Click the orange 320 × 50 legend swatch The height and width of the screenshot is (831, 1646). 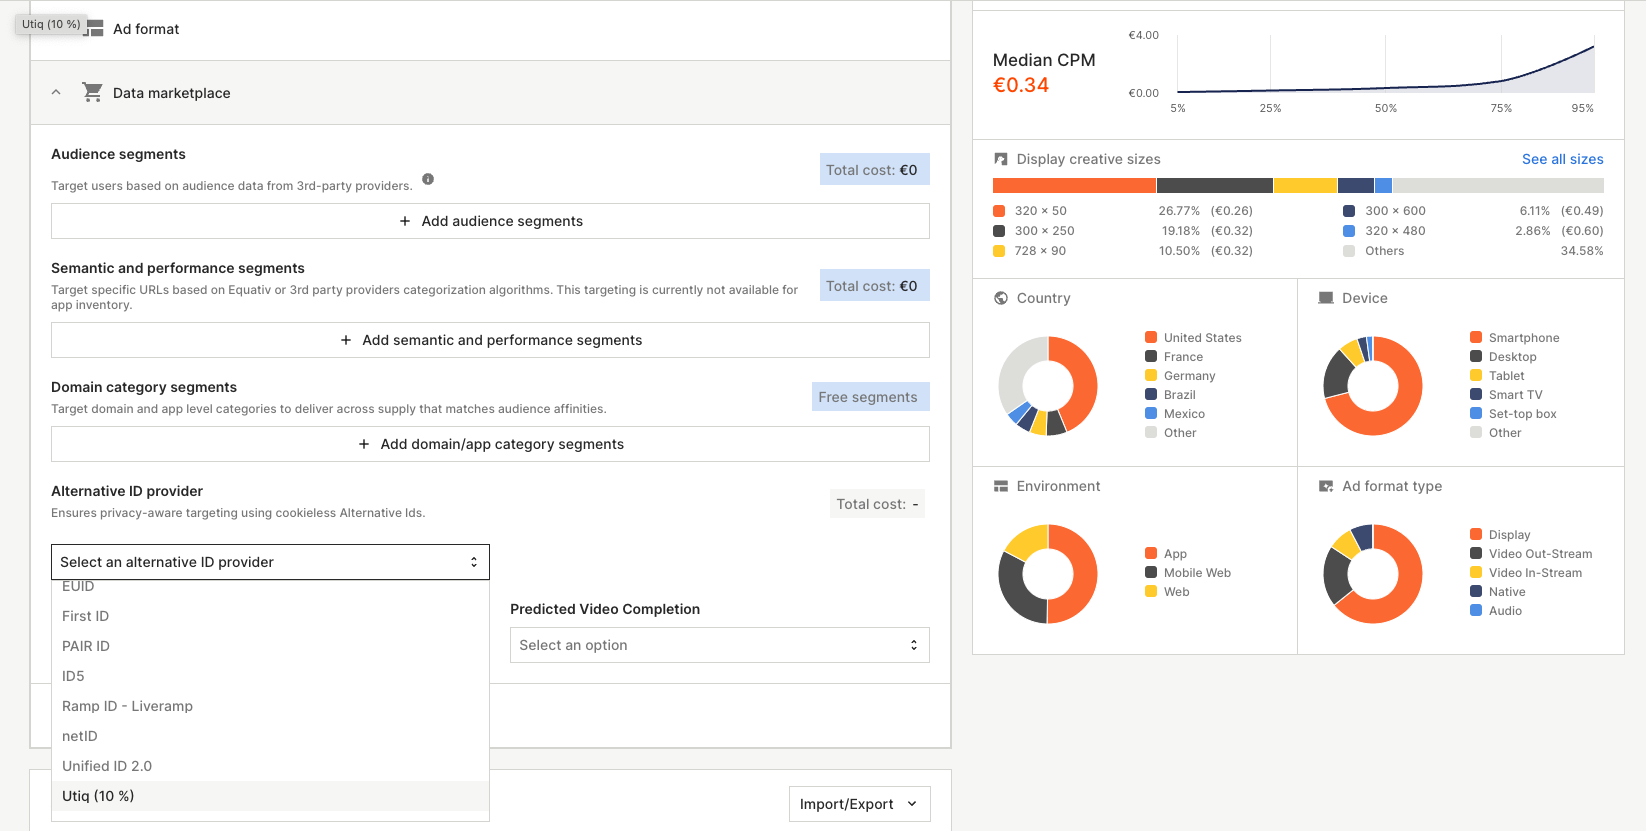point(999,211)
